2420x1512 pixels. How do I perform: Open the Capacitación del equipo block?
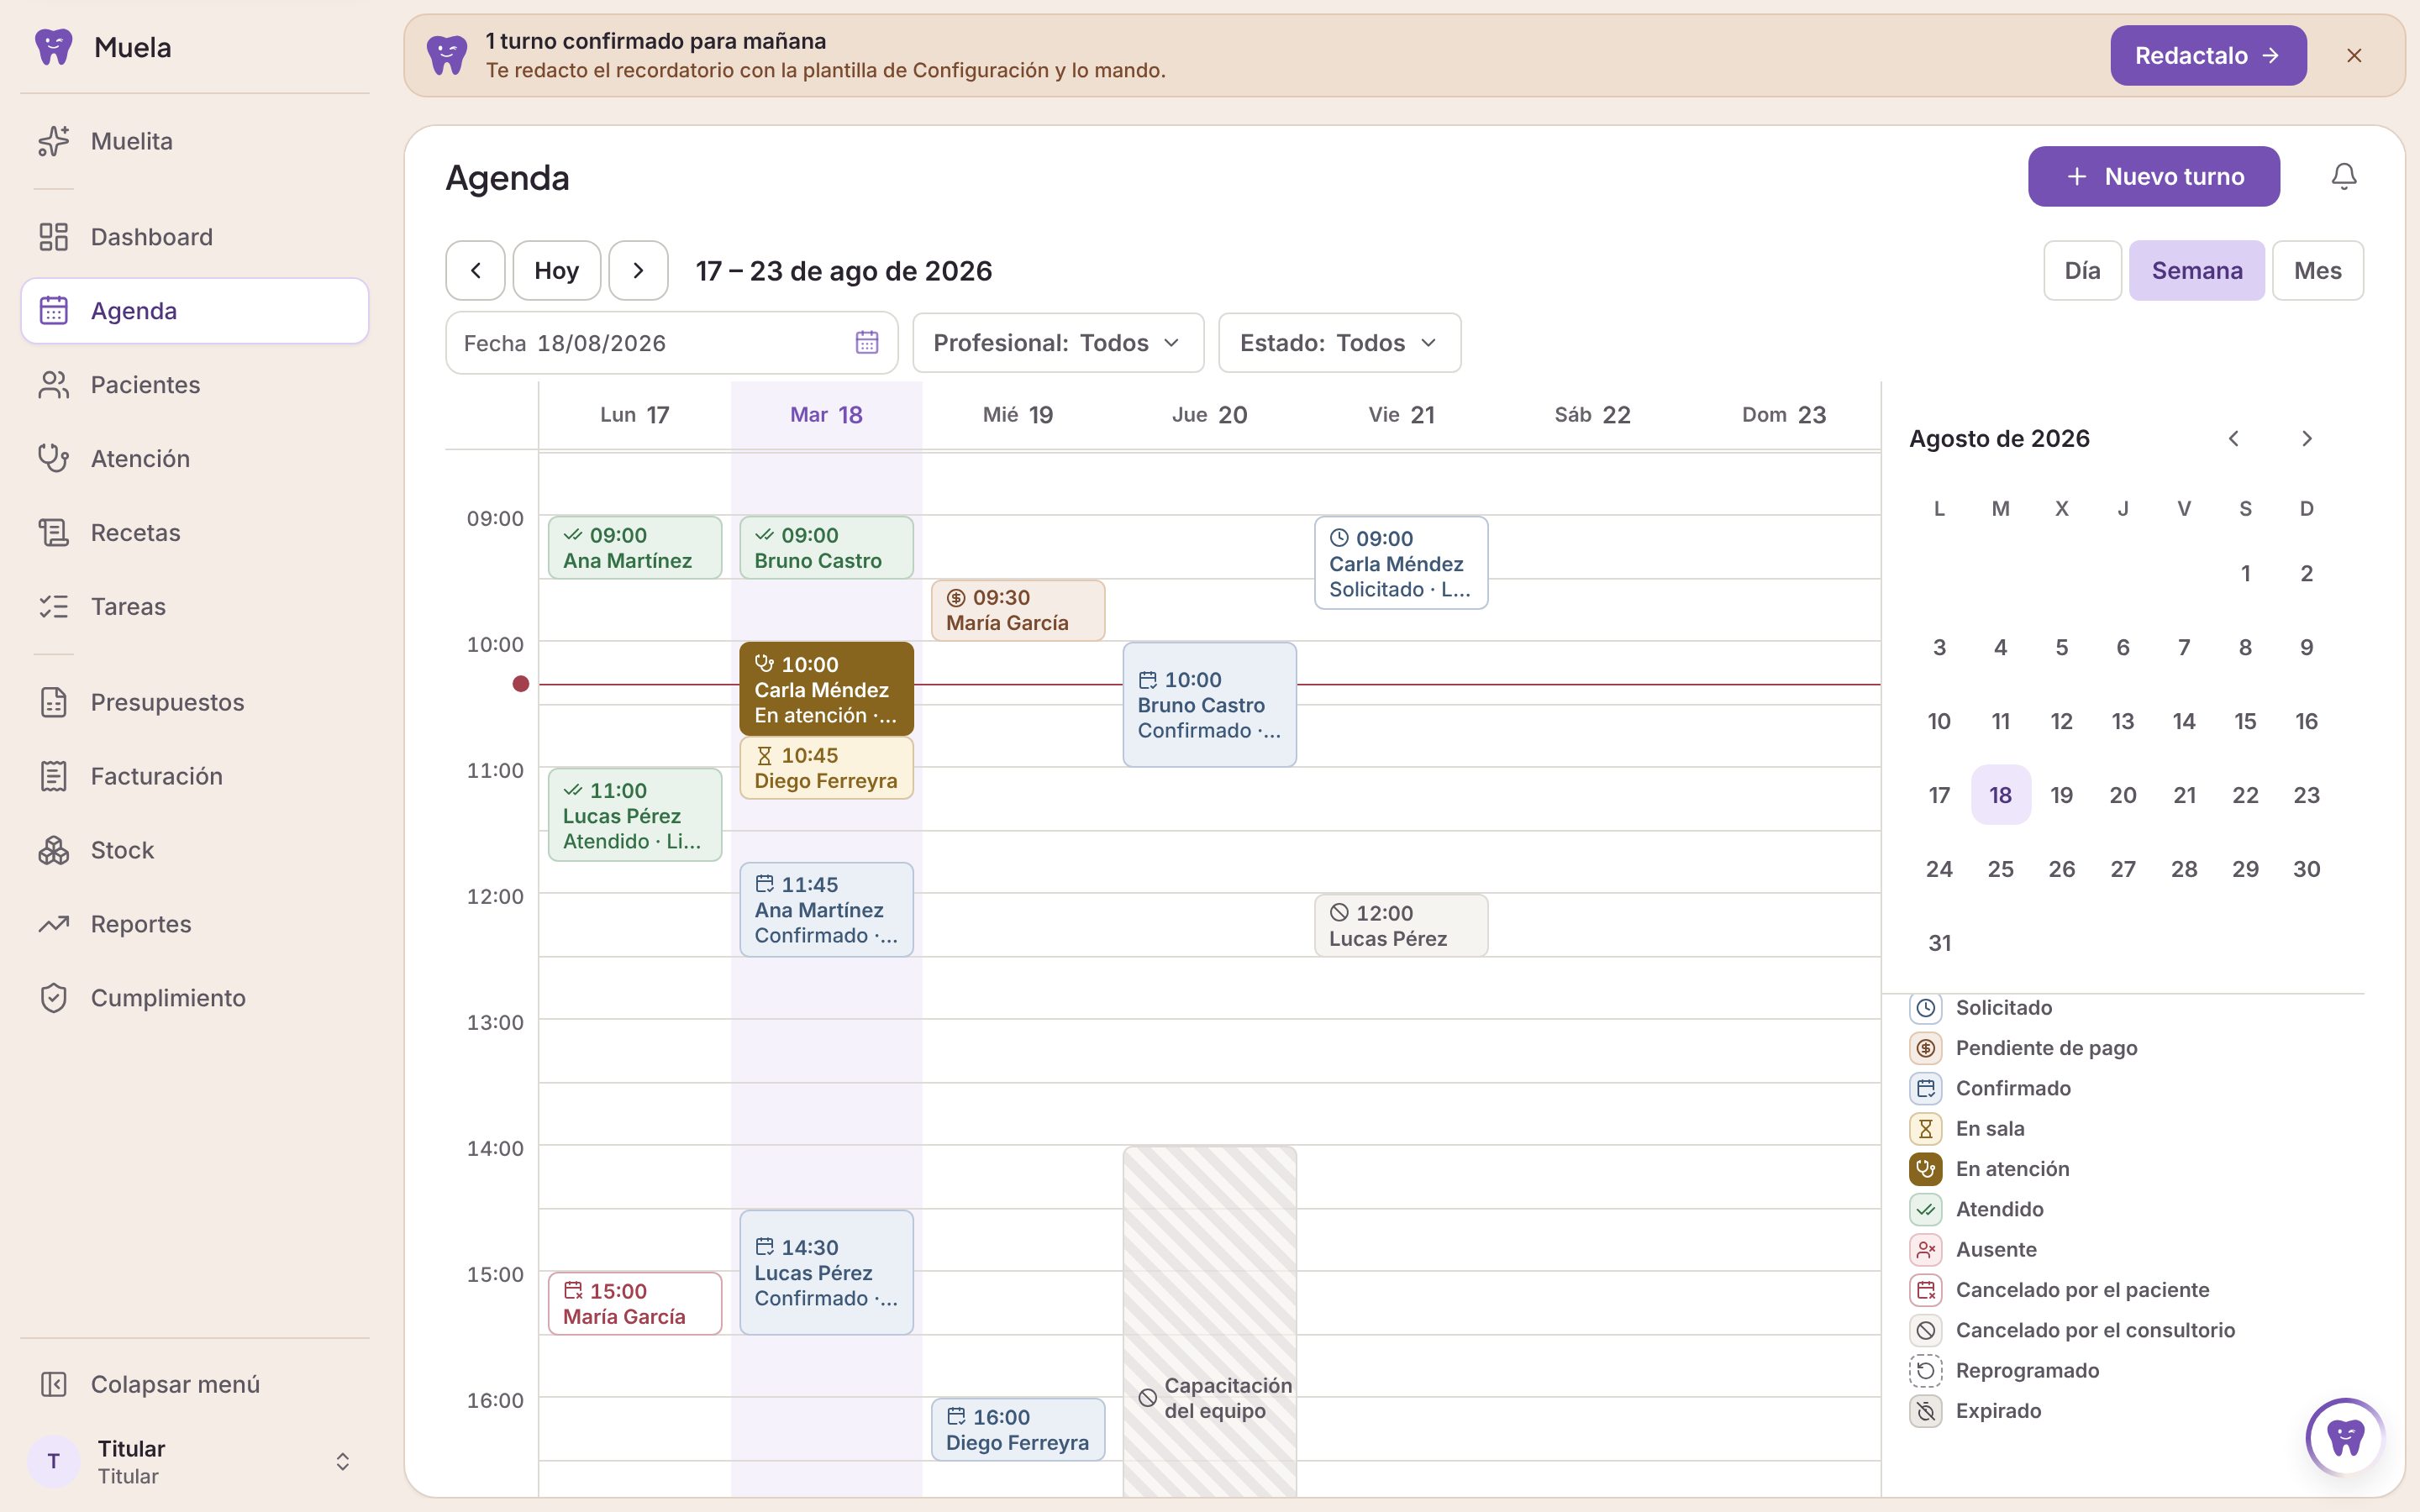(1209, 1321)
